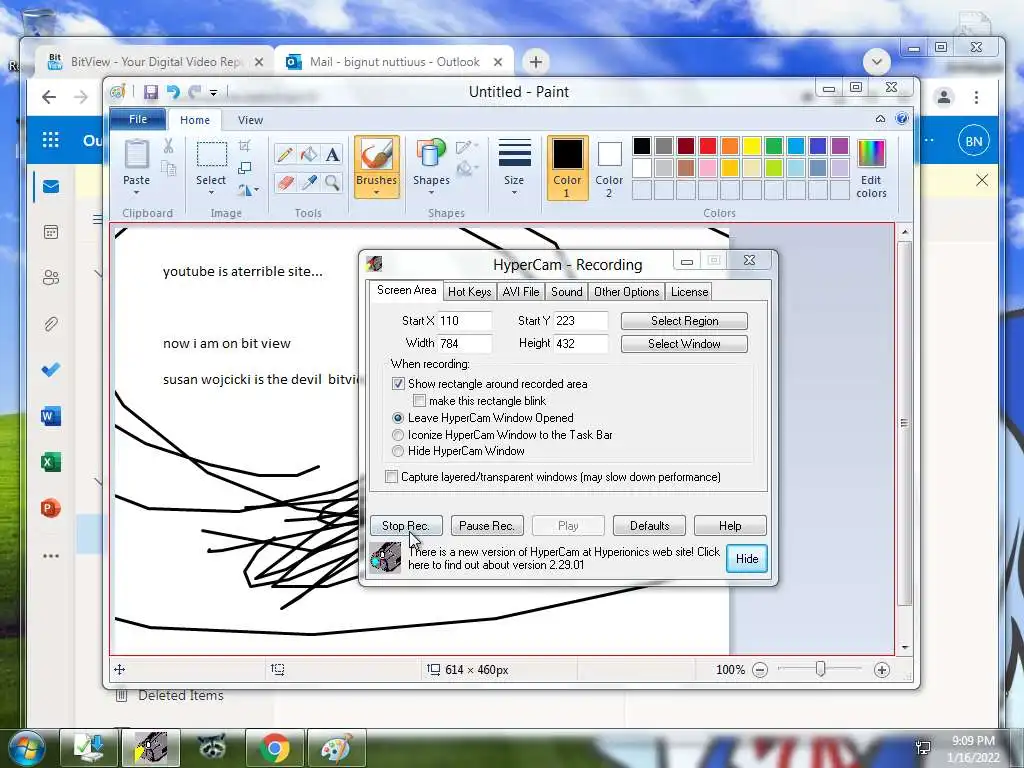Expand the Shapes dropdown arrow
1024x768 pixels.
pos(431,193)
